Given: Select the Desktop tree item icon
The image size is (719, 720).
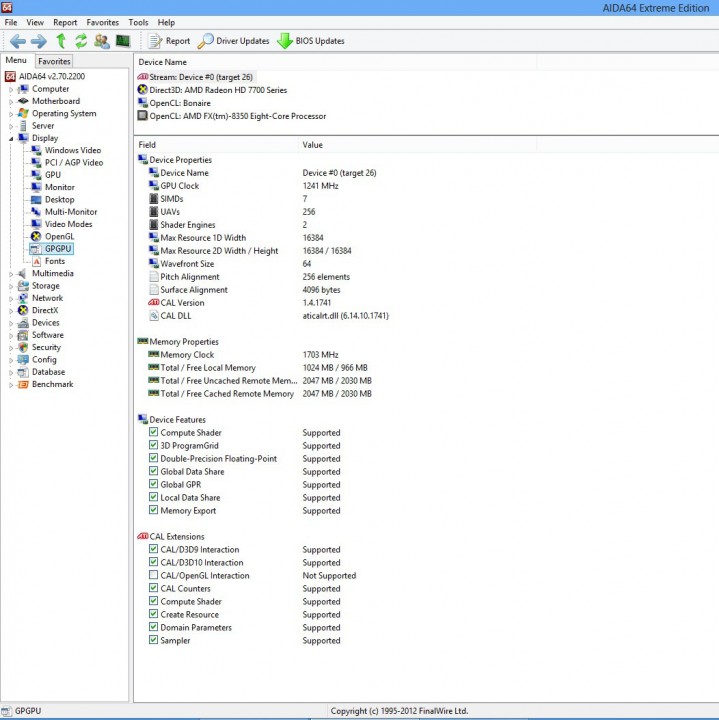Looking at the screenshot, I should point(36,199).
